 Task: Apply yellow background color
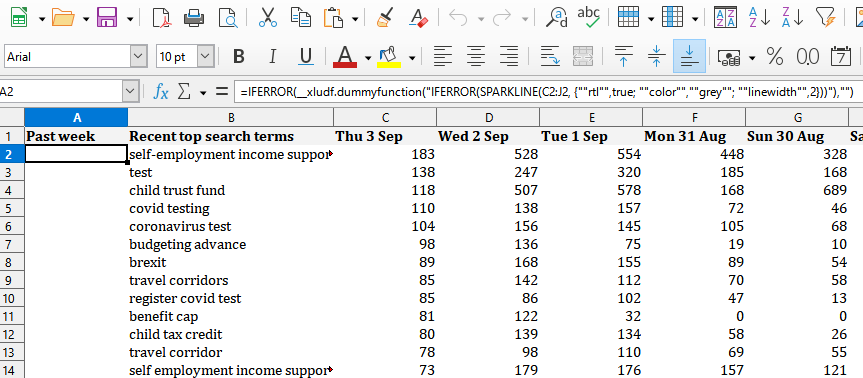(389, 56)
